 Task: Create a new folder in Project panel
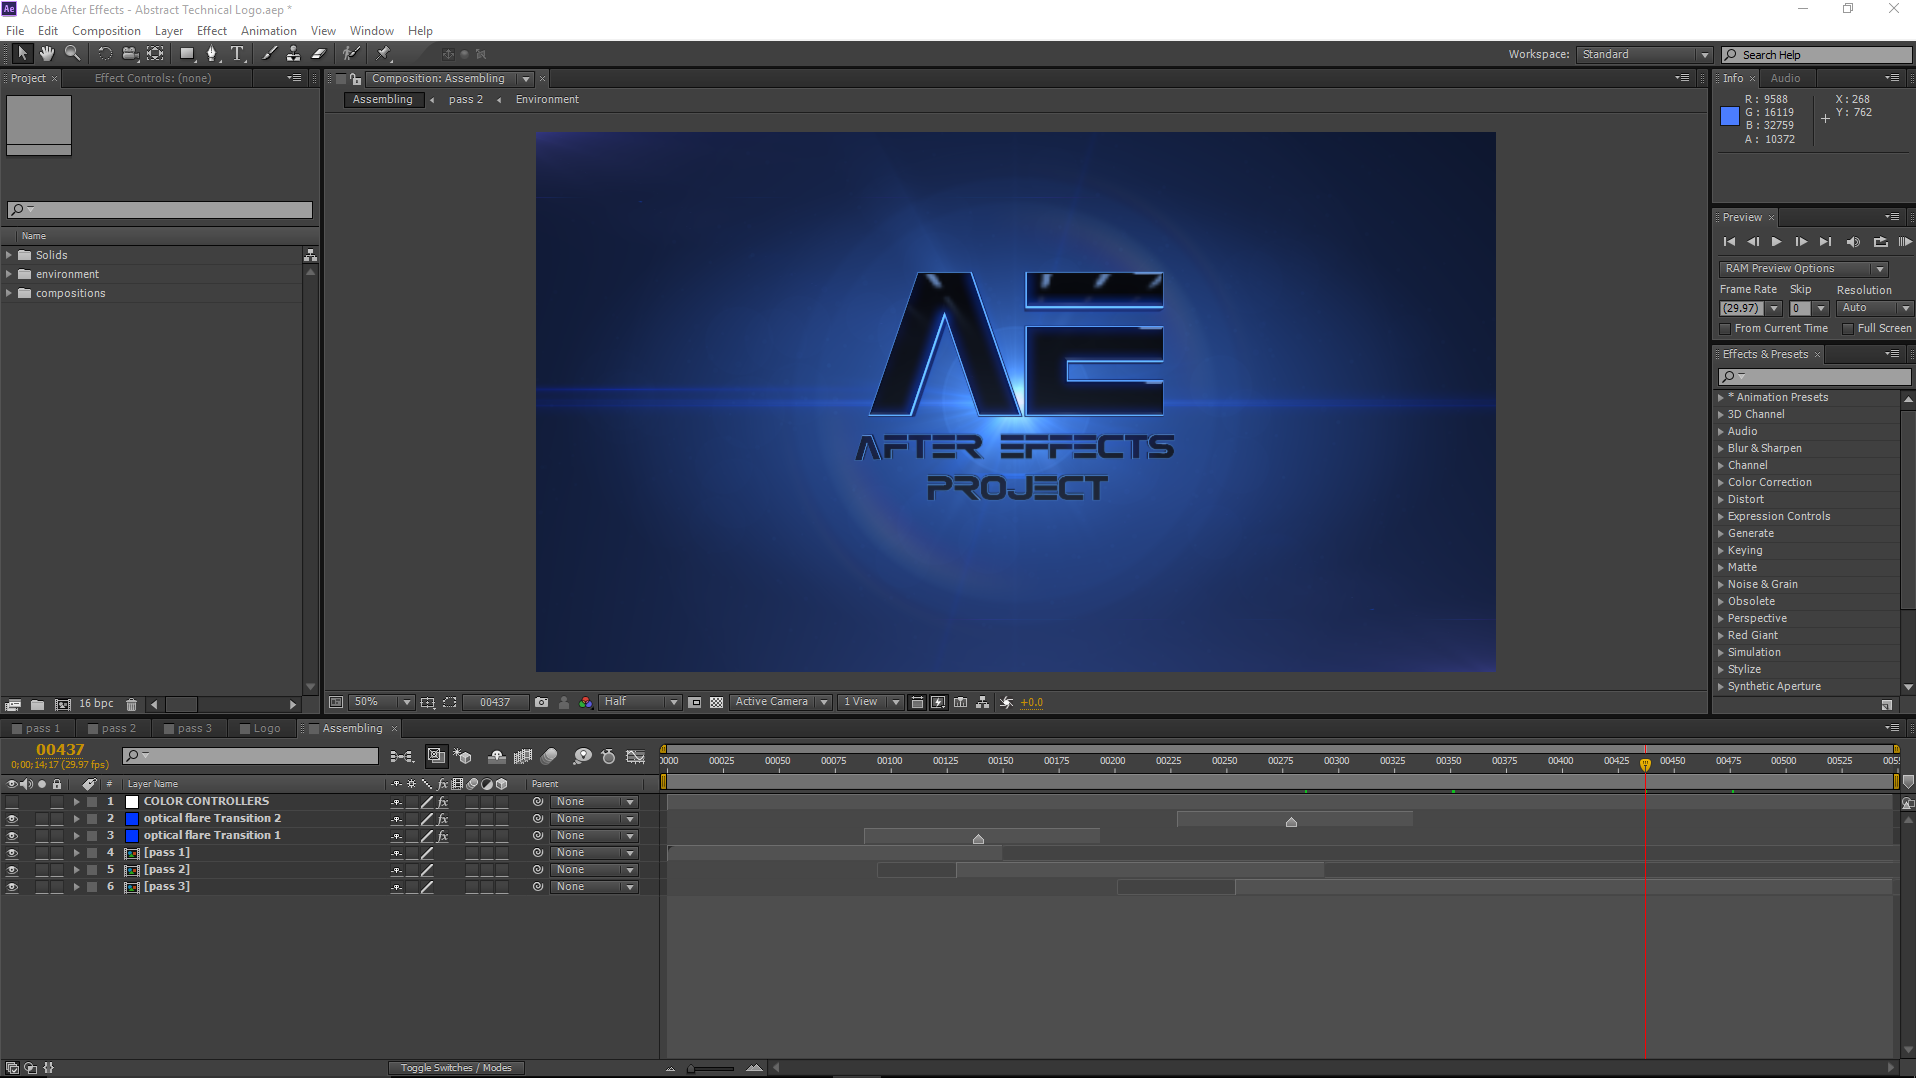(x=37, y=705)
